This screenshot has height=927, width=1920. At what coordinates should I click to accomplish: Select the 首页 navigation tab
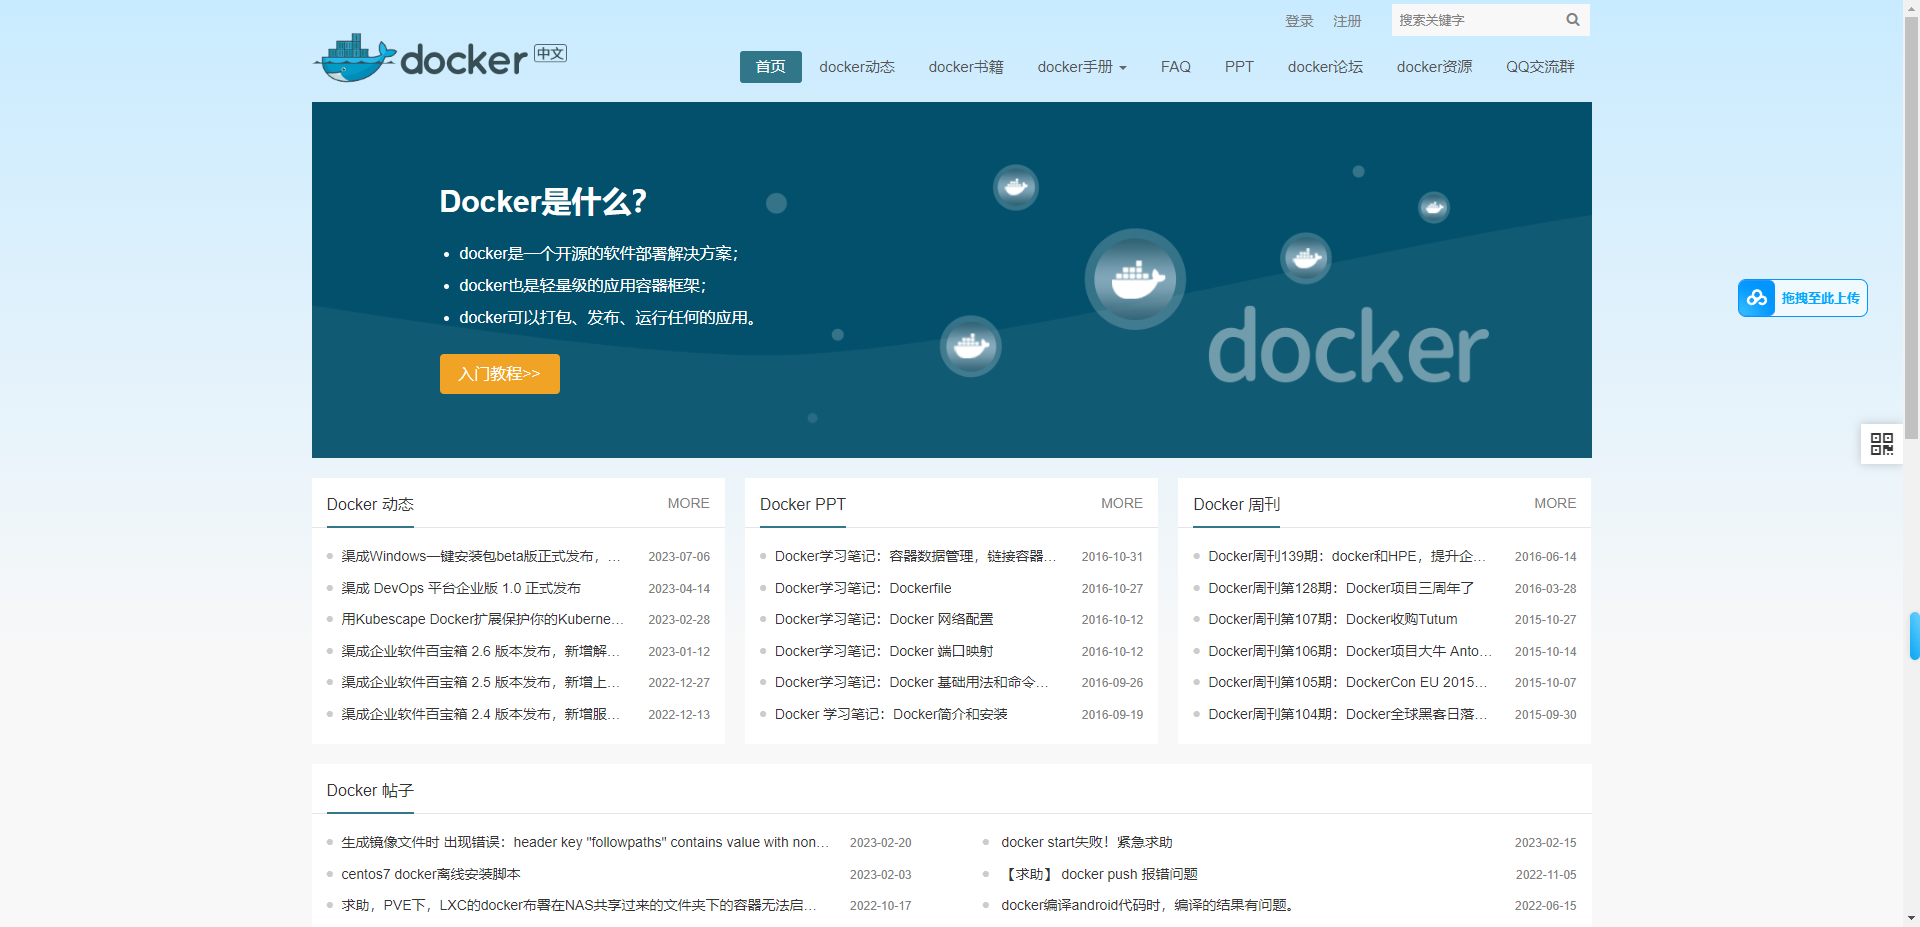point(771,67)
